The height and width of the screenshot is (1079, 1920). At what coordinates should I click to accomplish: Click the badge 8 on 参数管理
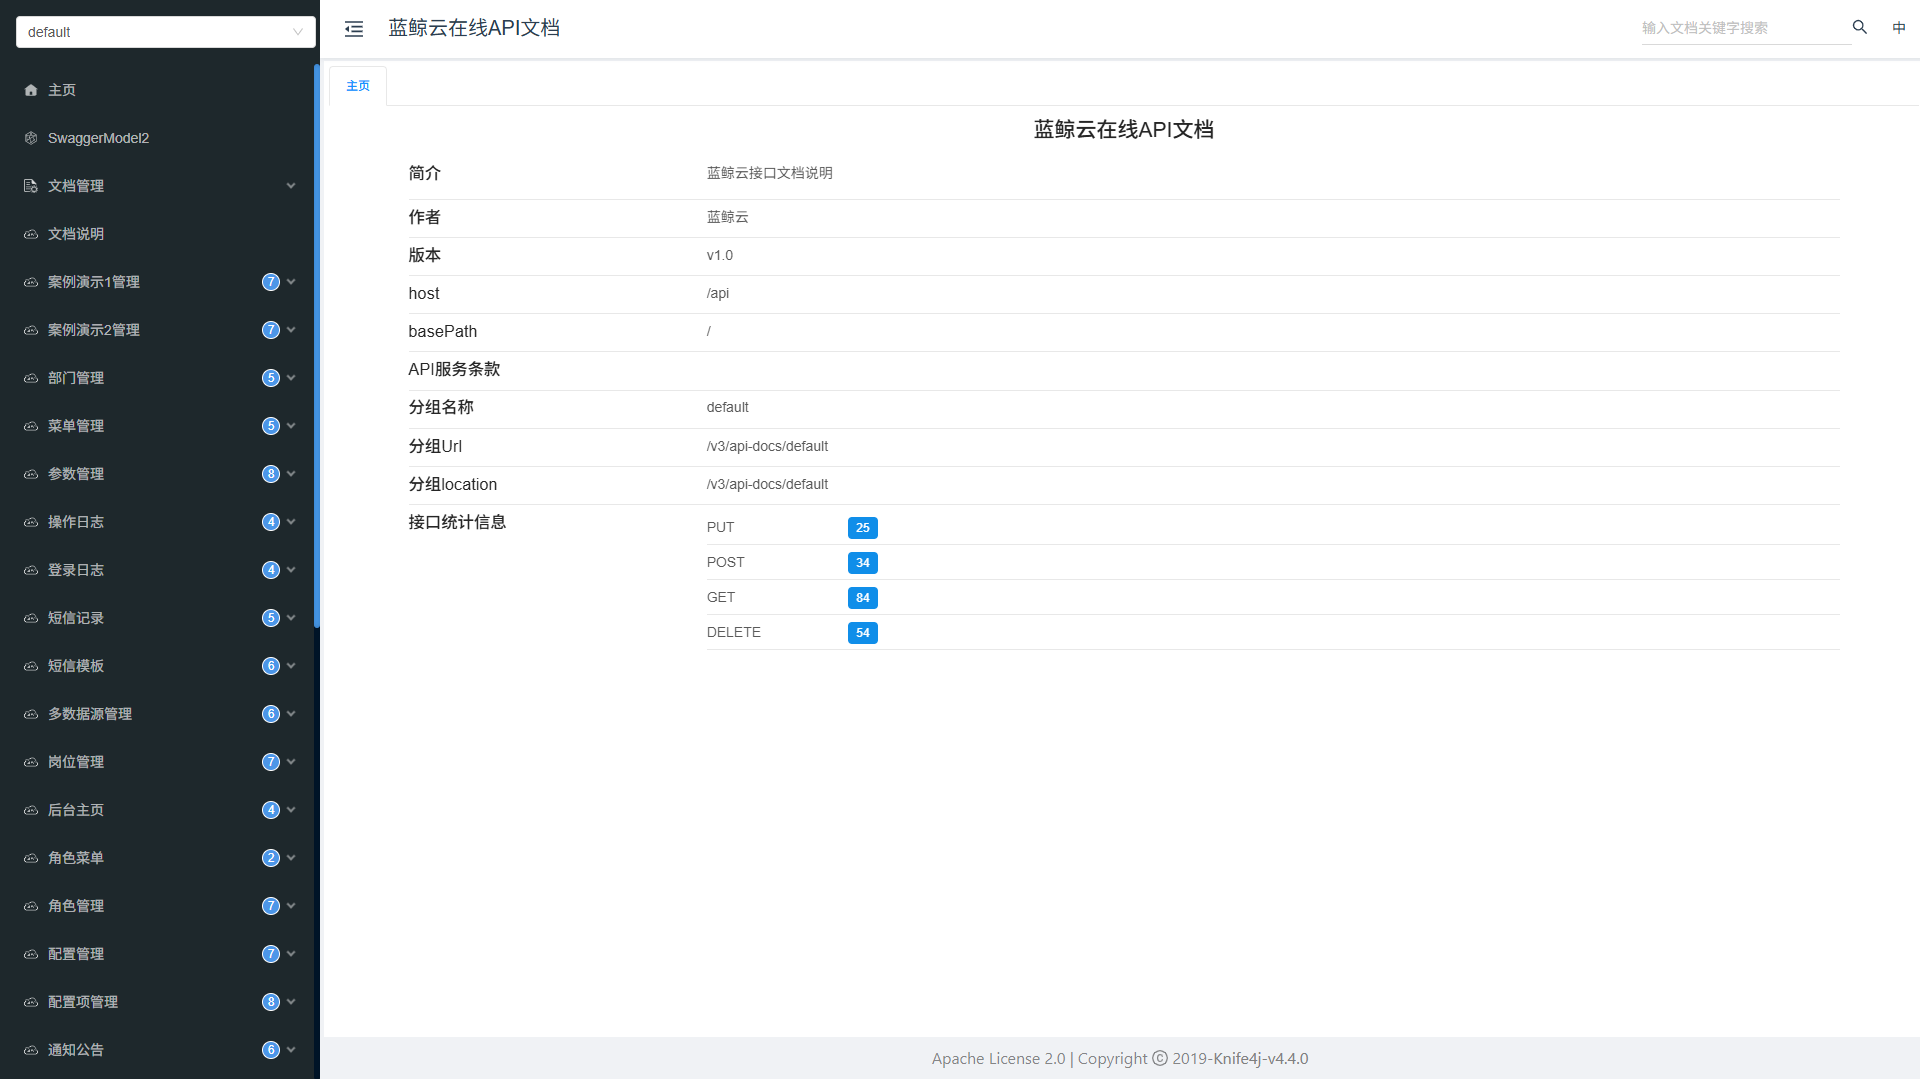[271, 474]
